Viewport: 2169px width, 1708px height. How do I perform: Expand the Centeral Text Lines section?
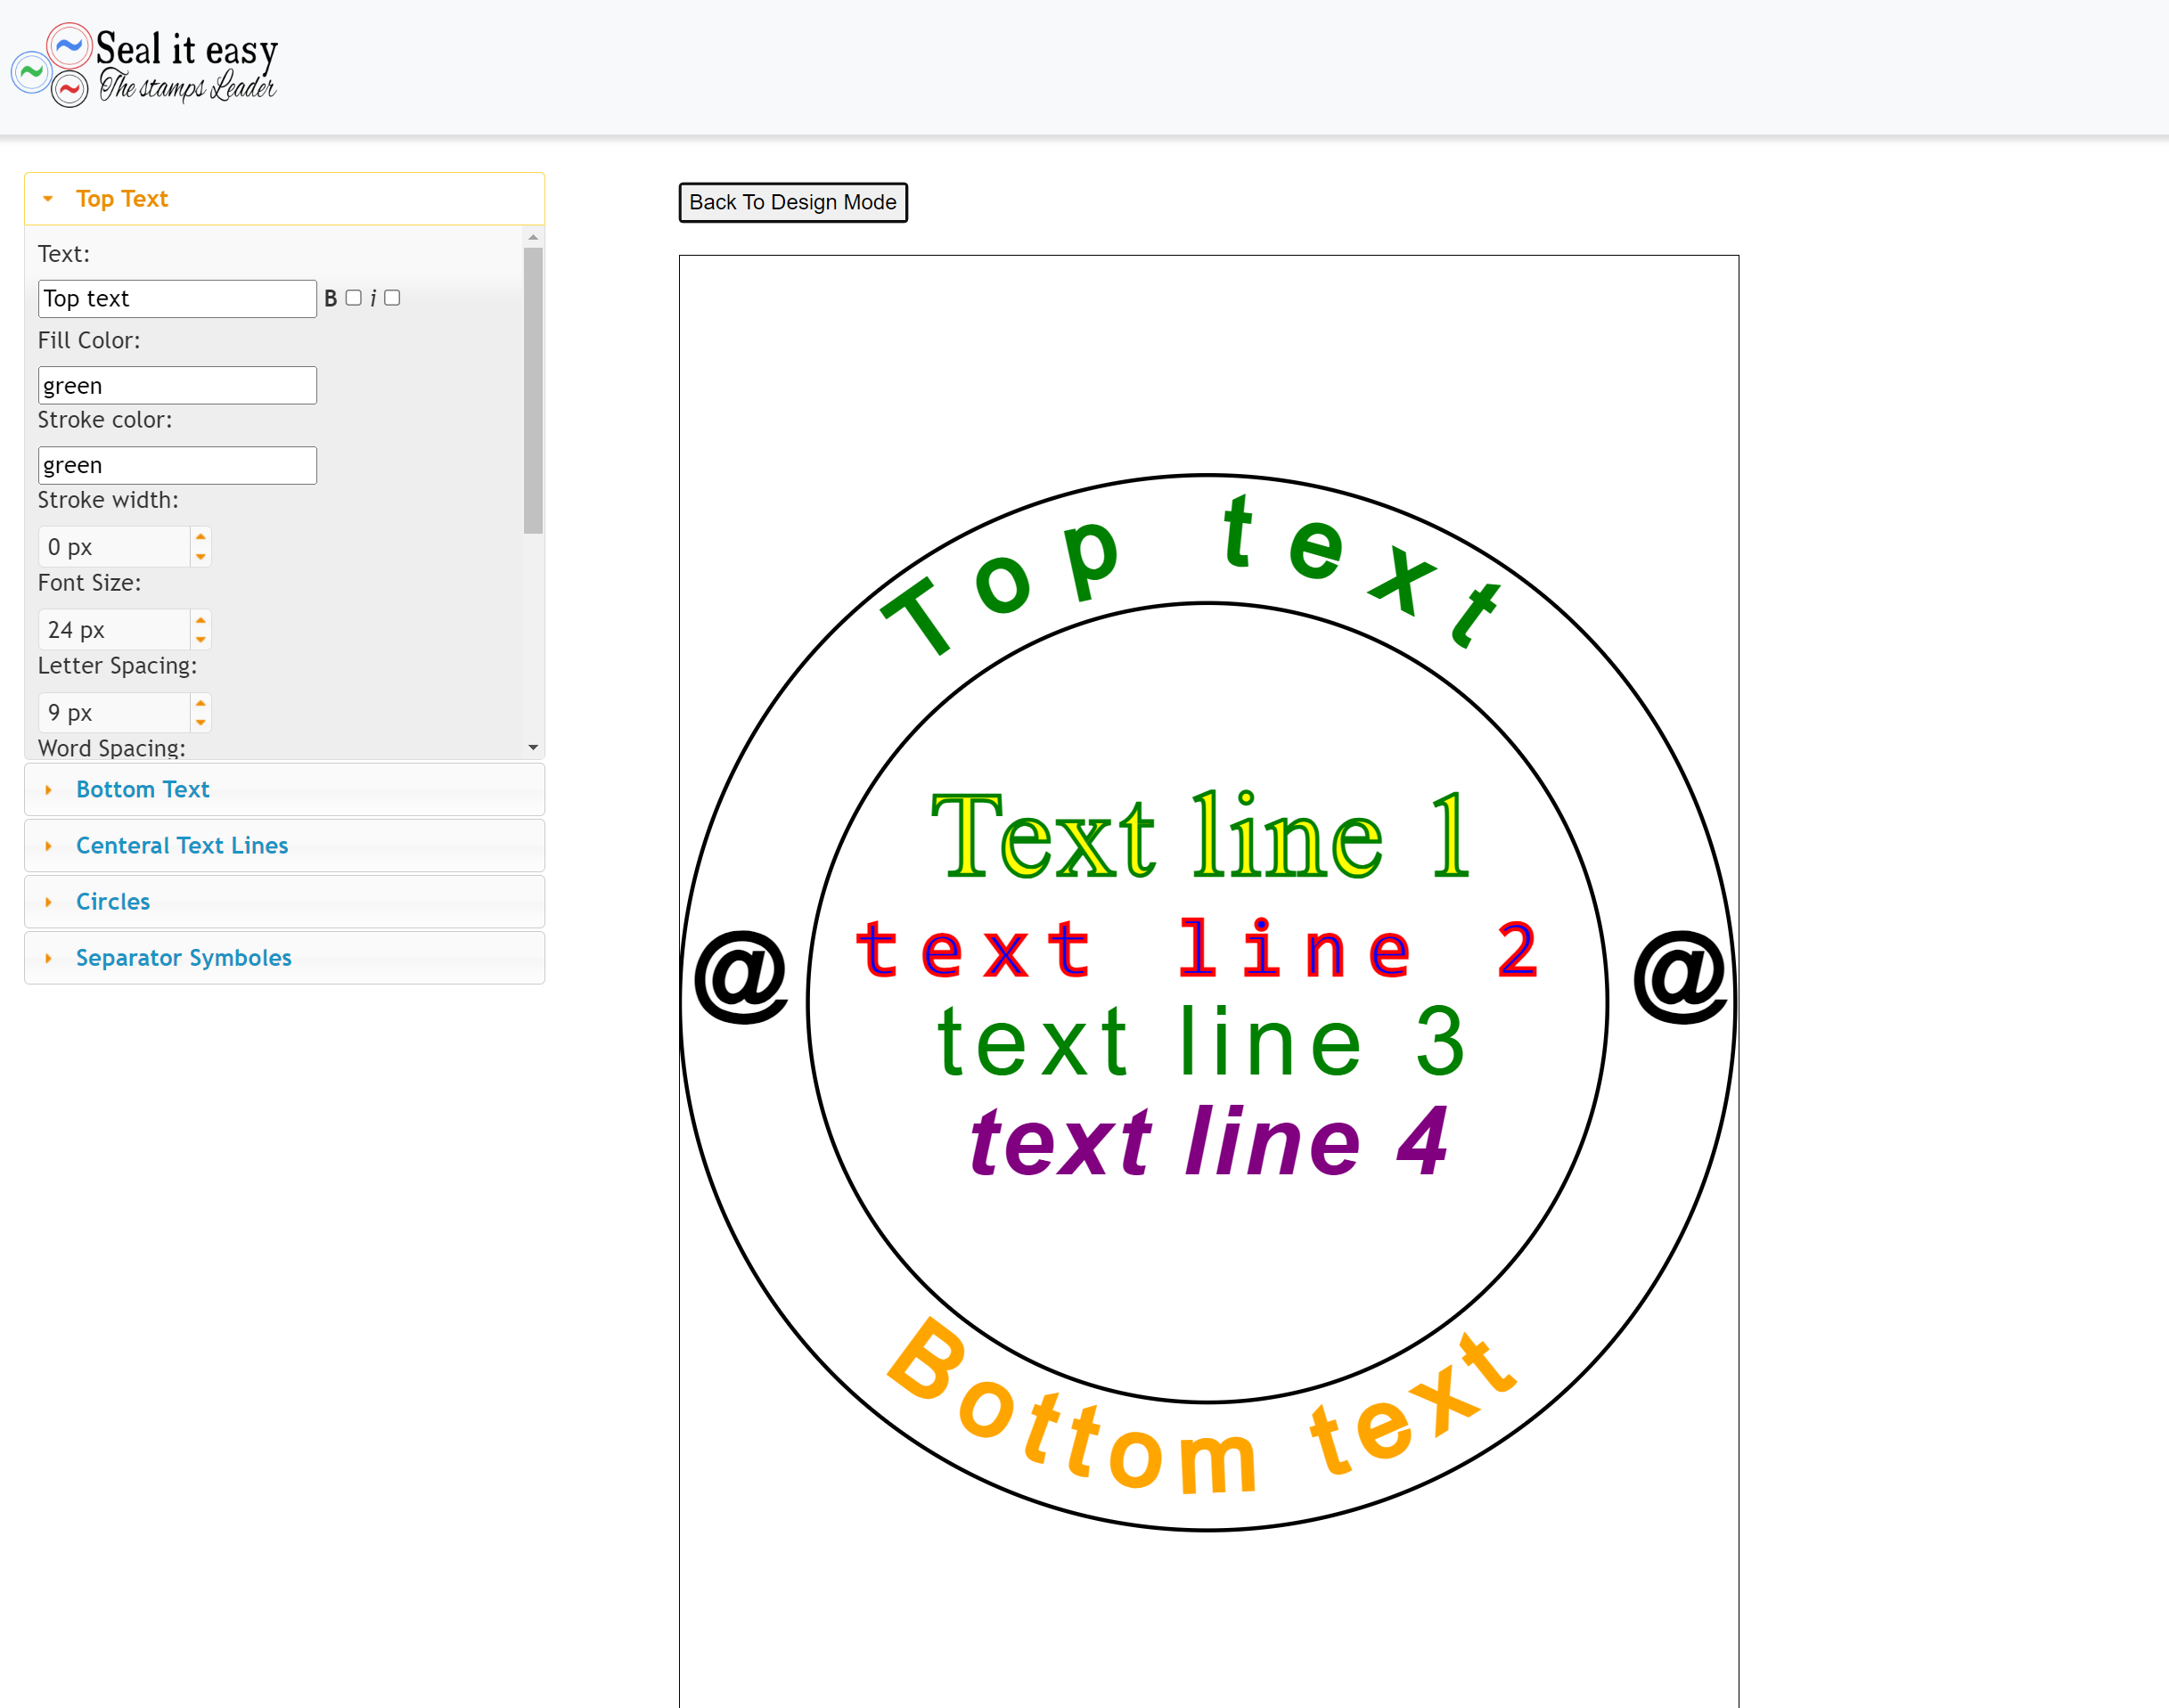(181, 846)
